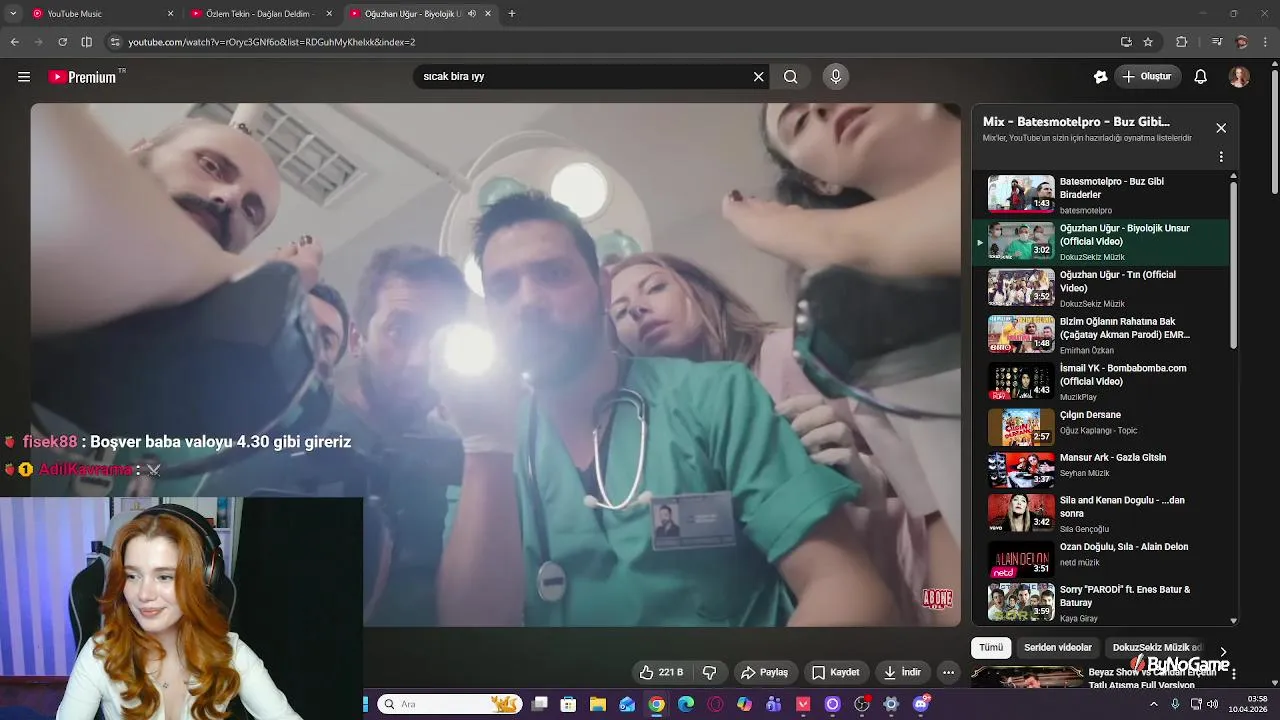Open Microsoft Edge on taskbar
1280x720 pixels.
(x=686, y=704)
